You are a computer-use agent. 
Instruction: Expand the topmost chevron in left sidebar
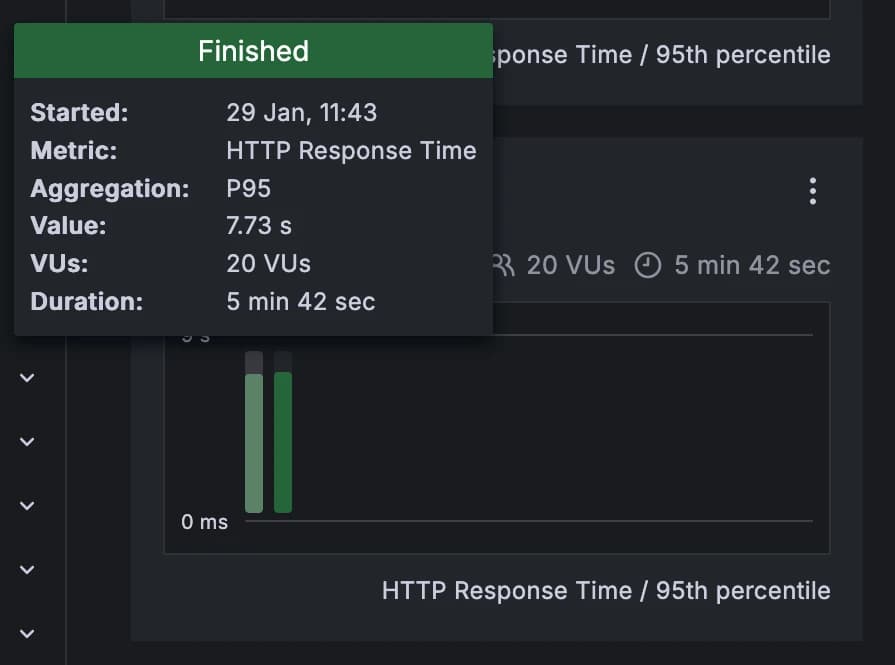pos(28,378)
